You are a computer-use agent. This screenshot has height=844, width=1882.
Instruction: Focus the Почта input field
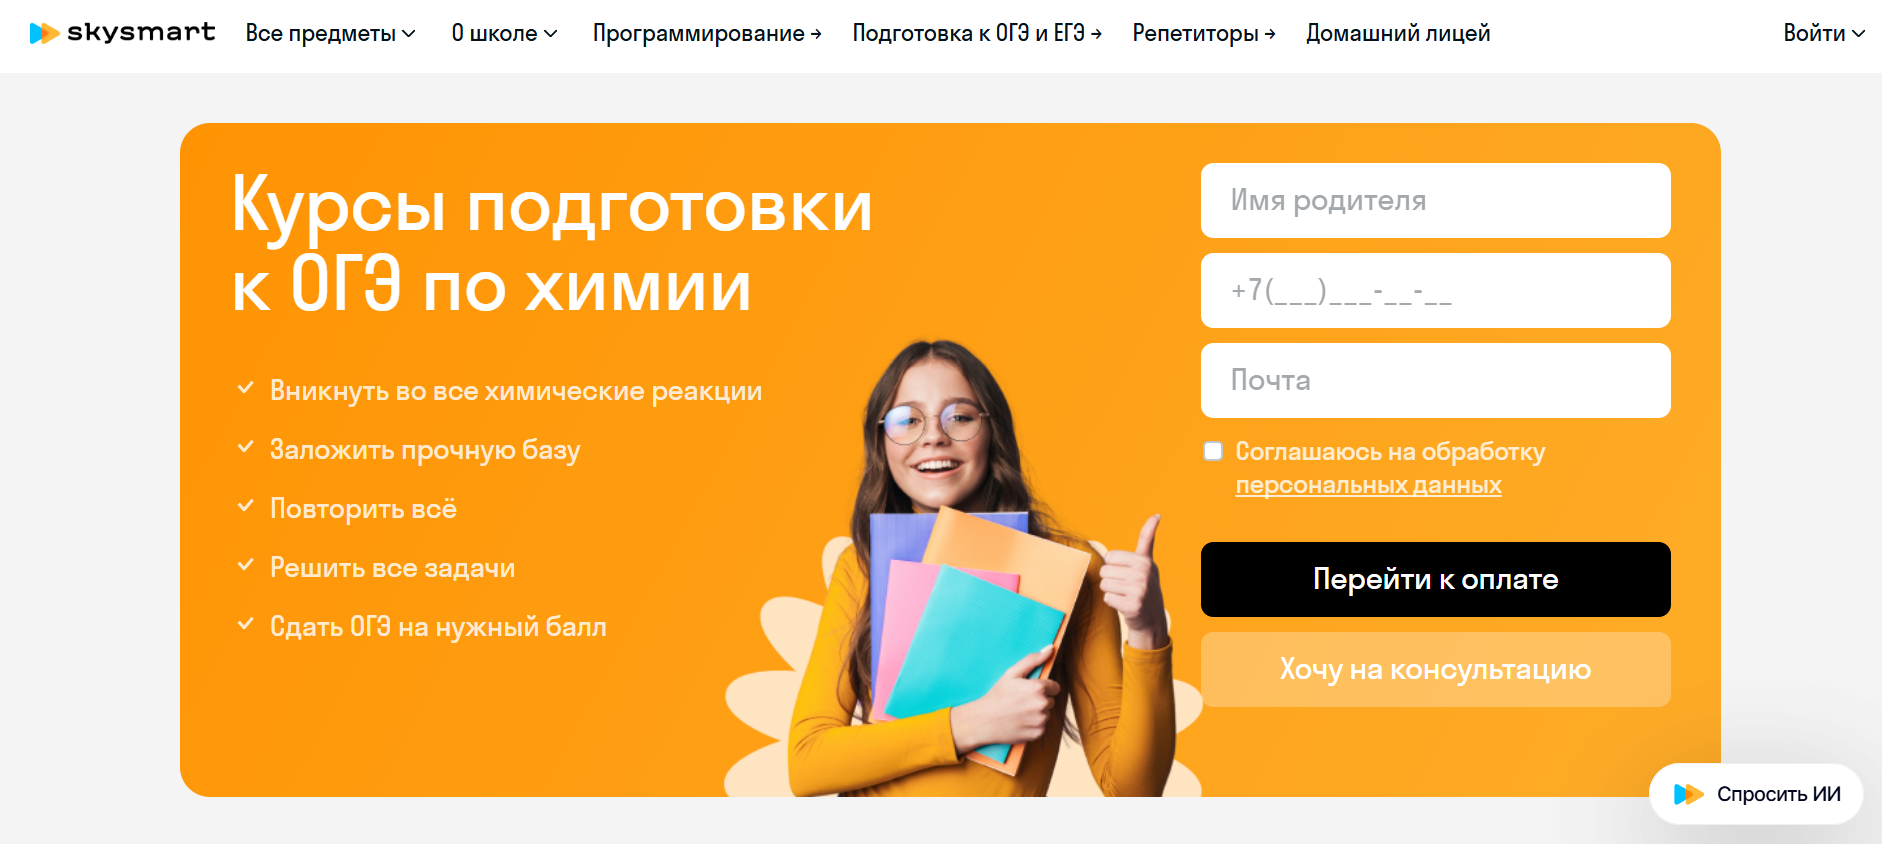click(1435, 380)
